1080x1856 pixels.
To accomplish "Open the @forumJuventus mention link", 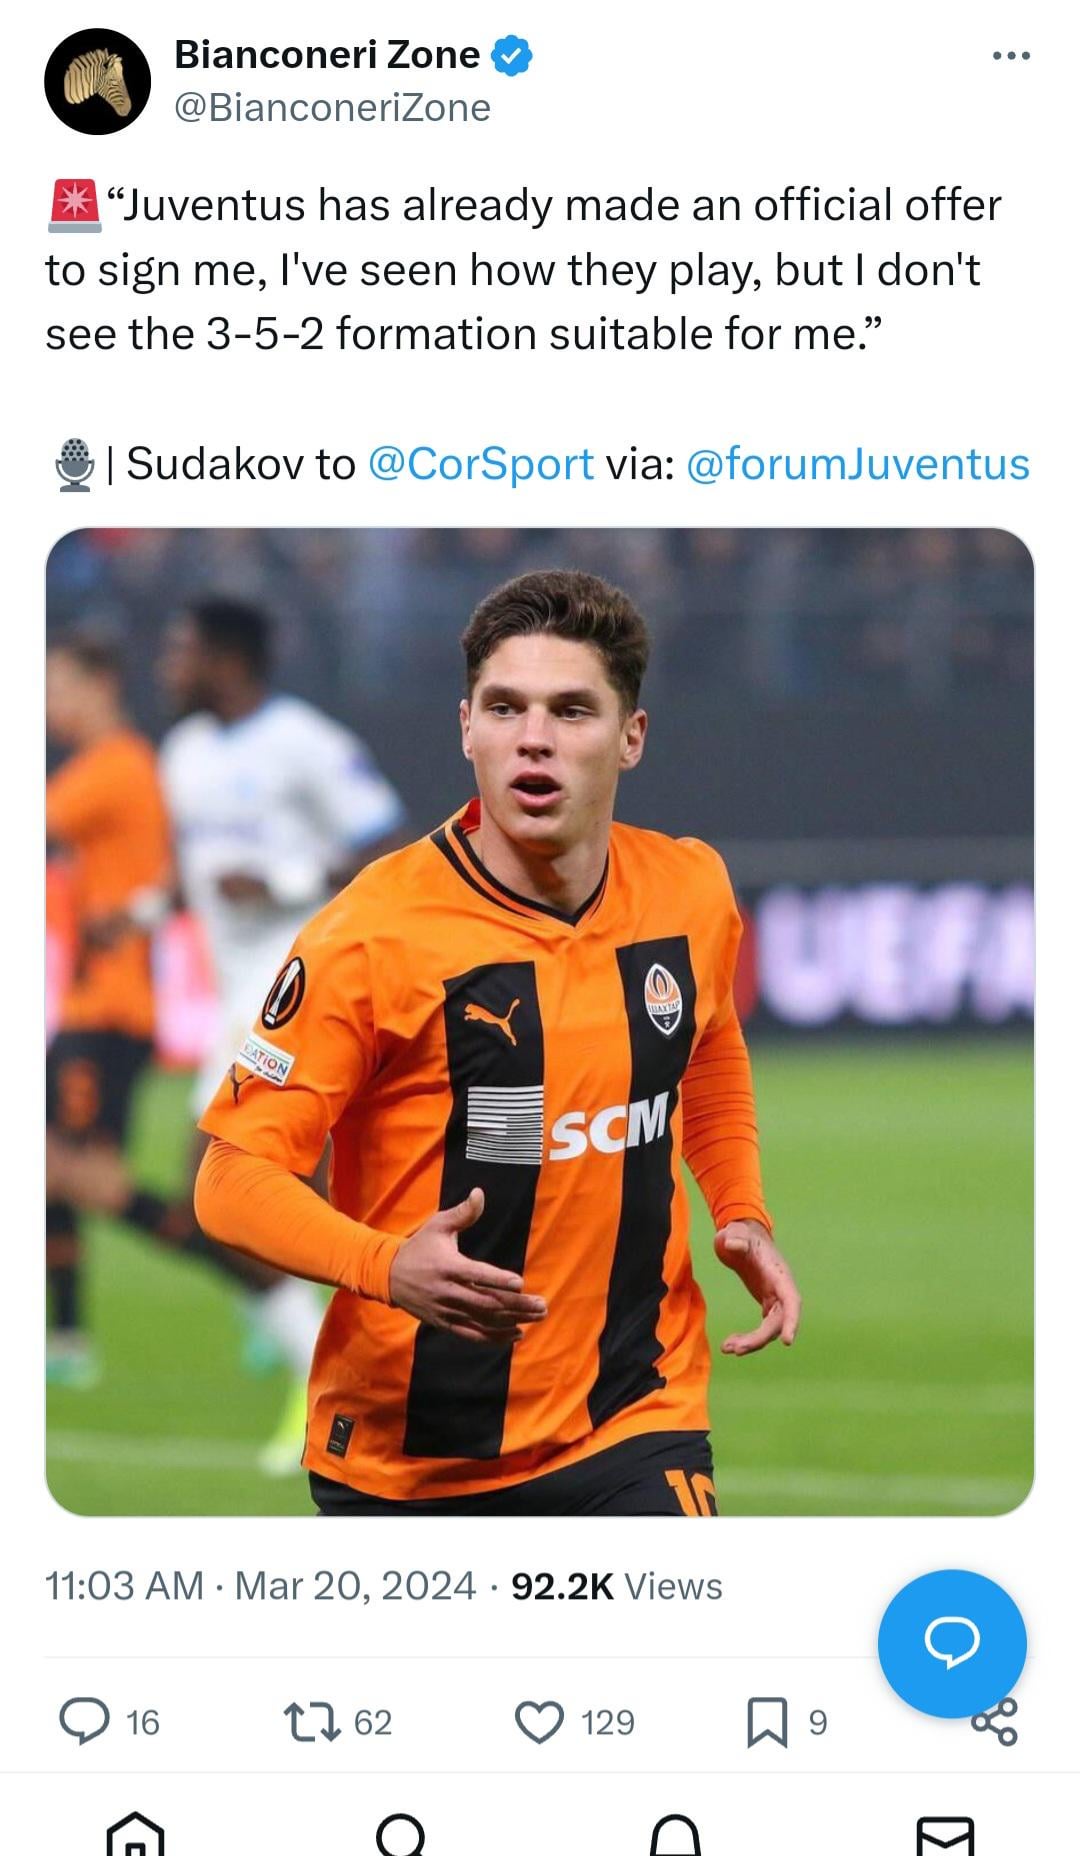I will pyautogui.click(x=858, y=464).
